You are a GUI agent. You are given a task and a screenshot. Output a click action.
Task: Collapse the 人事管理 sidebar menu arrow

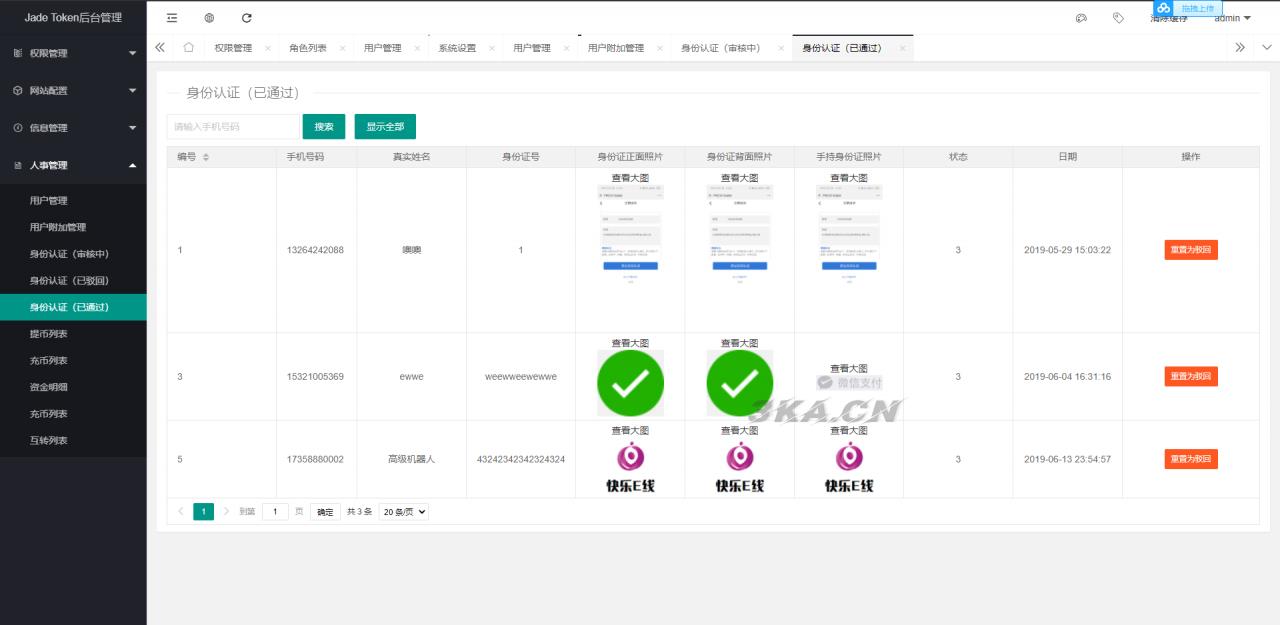[x=133, y=165]
